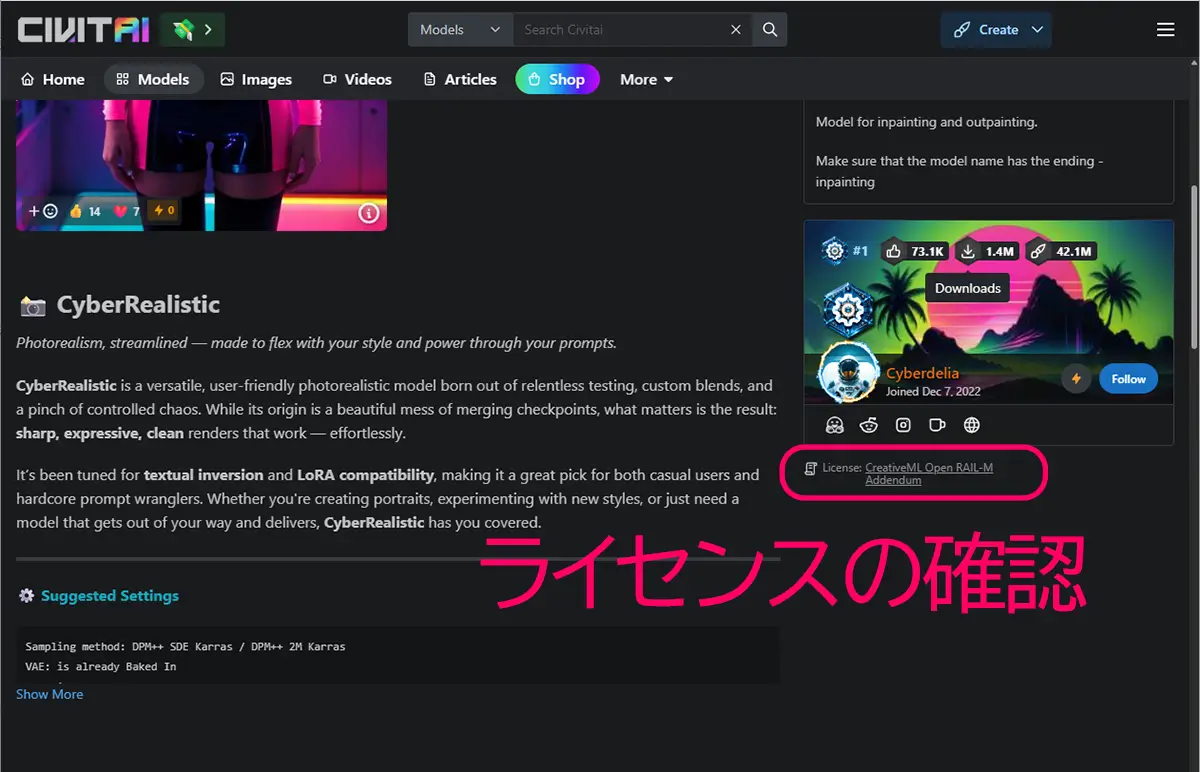Open the Shop page
This screenshot has height=772, width=1200.
click(x=557, y=79)
